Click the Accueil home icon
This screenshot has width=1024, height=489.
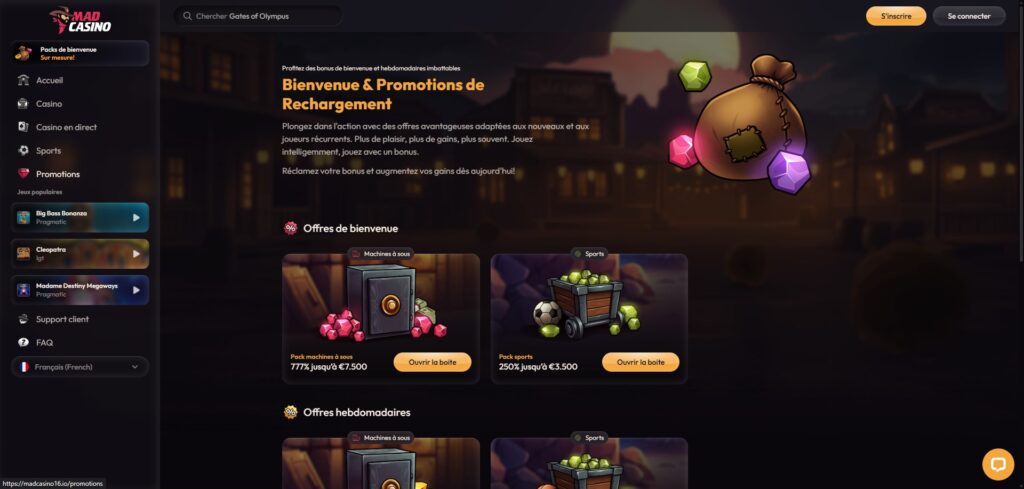coord(24,80)
